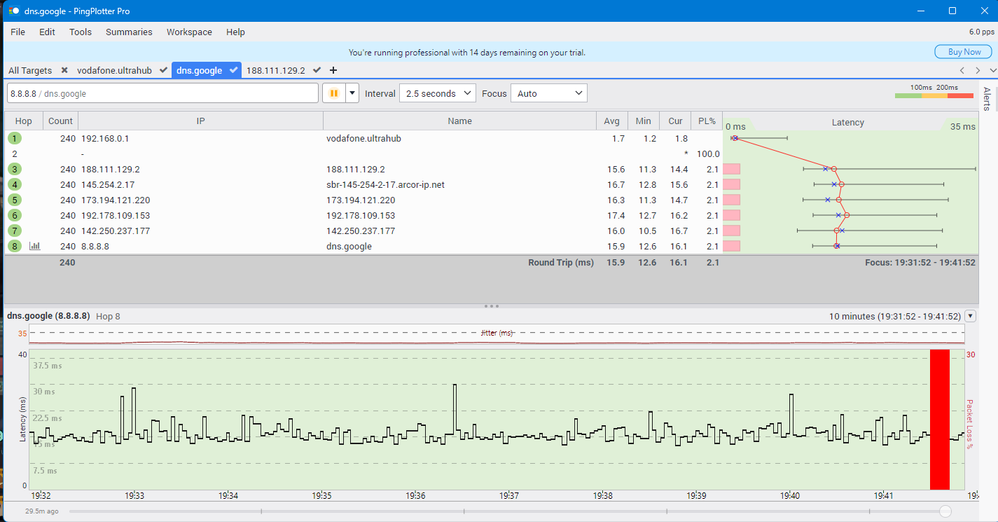This screenshot has height=522, width=998.
Task: Close the All Targets tab with X
Action: [64, 71]
